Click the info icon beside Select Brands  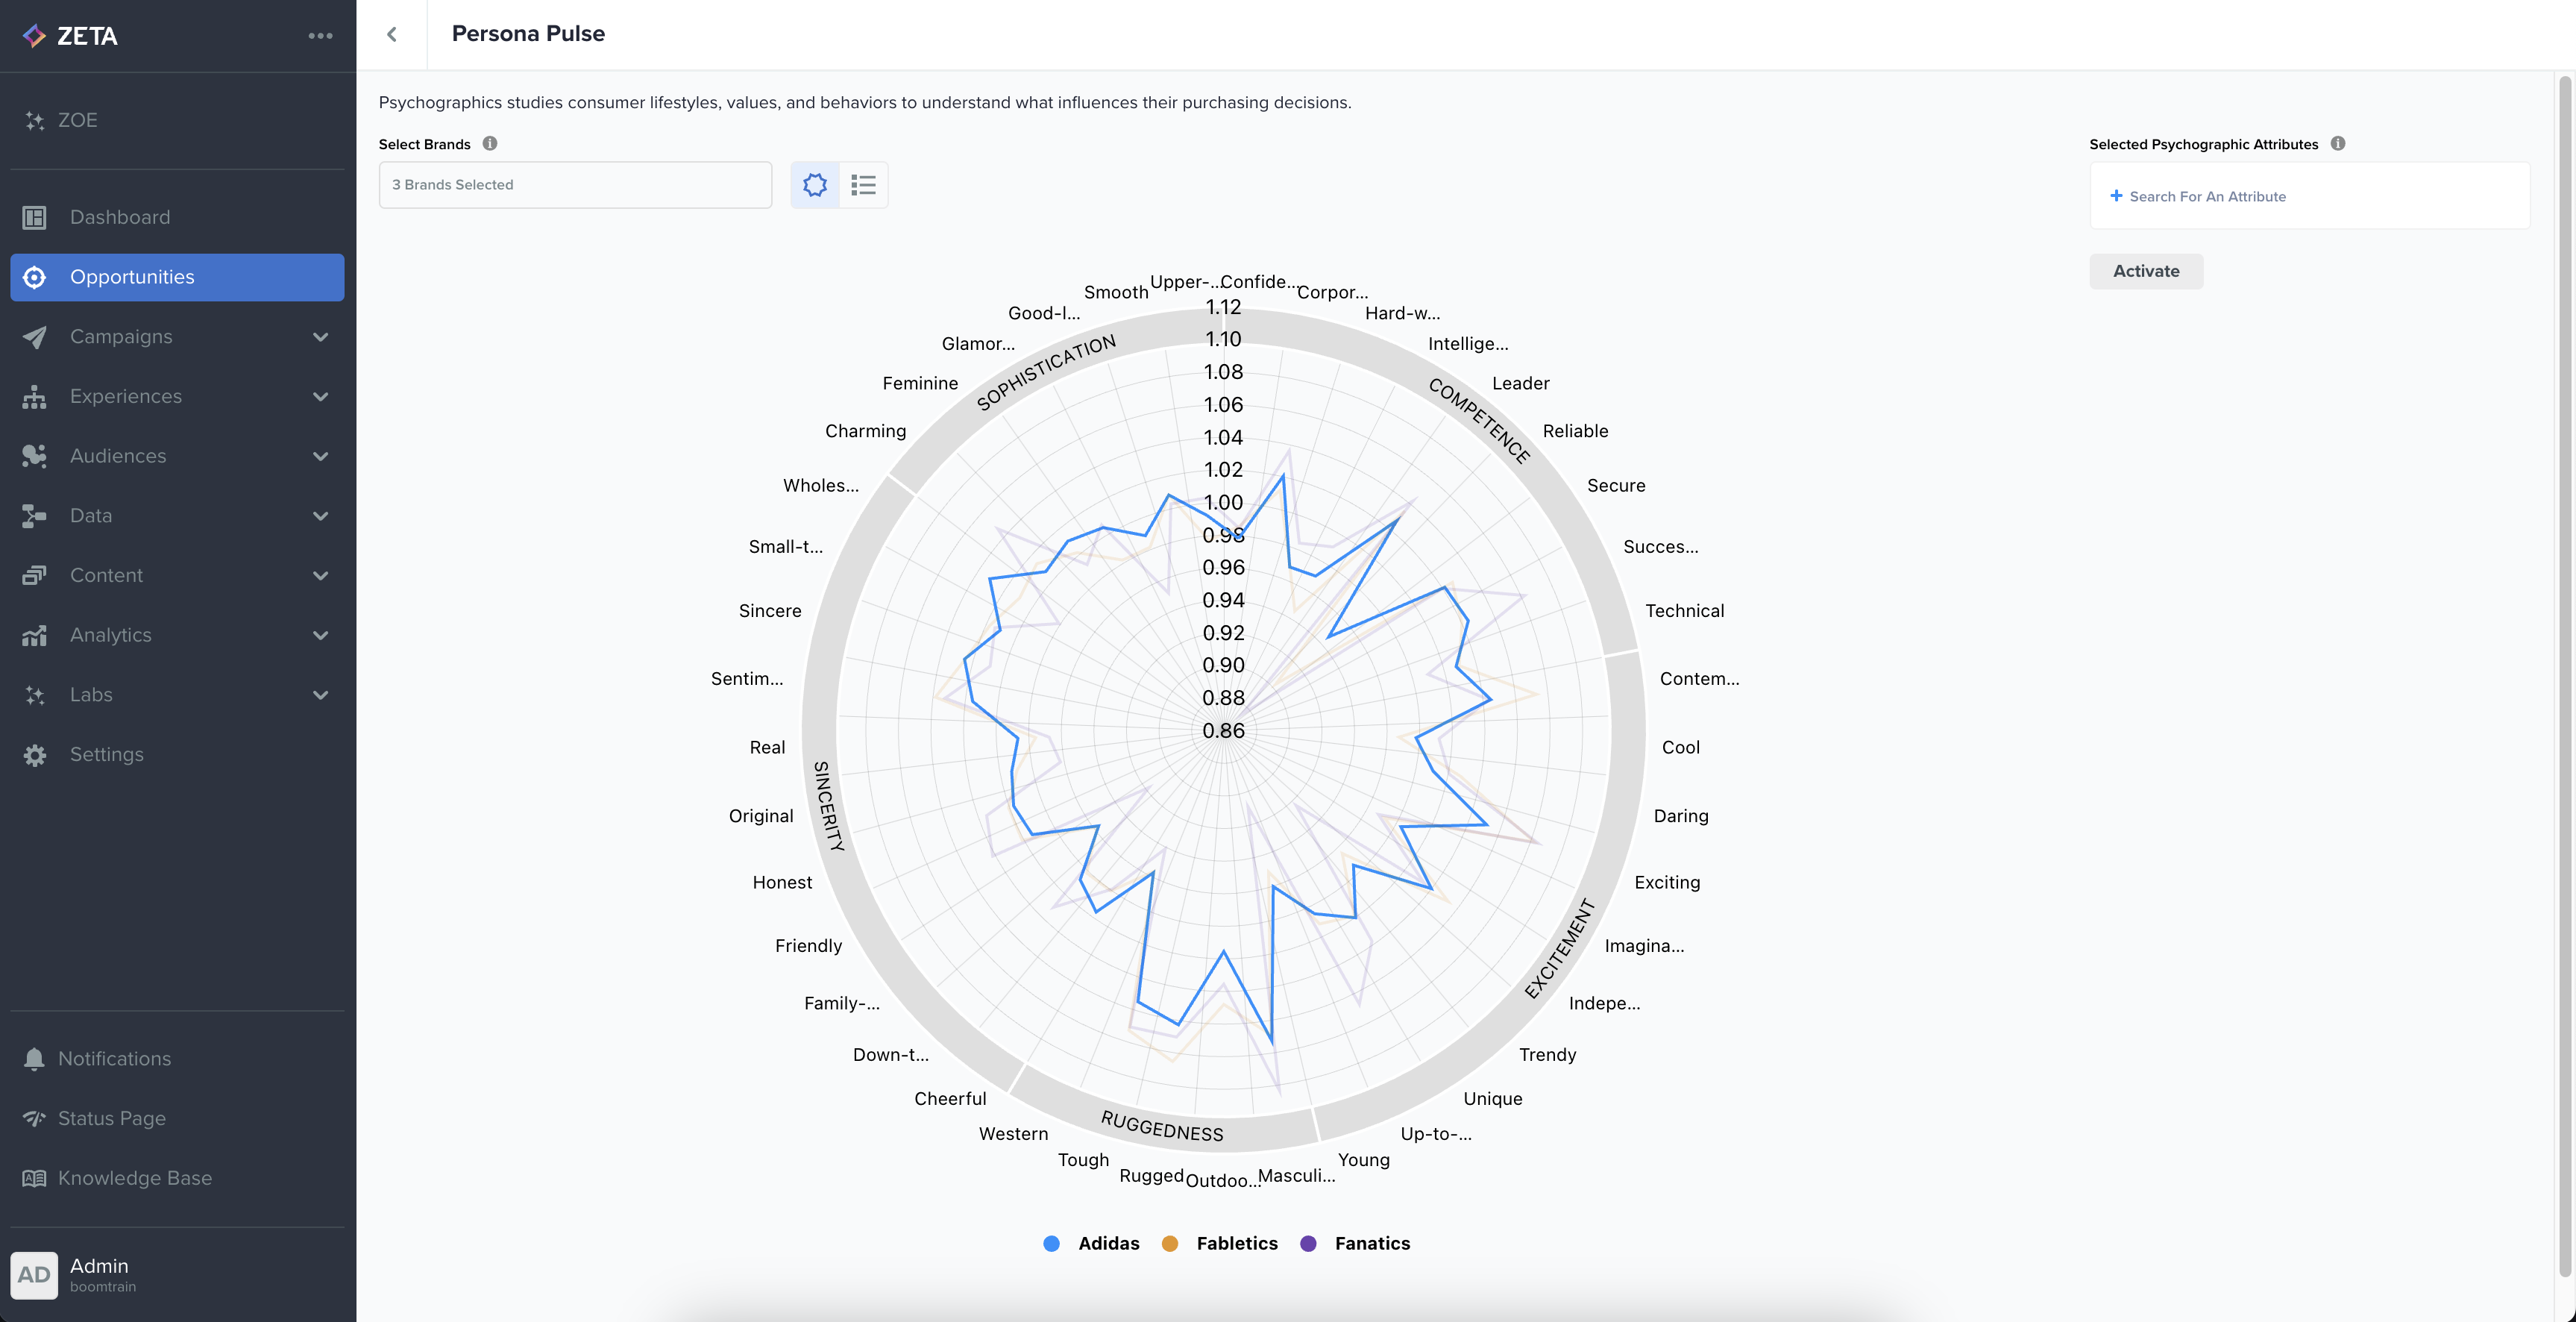tap(490, 143)
